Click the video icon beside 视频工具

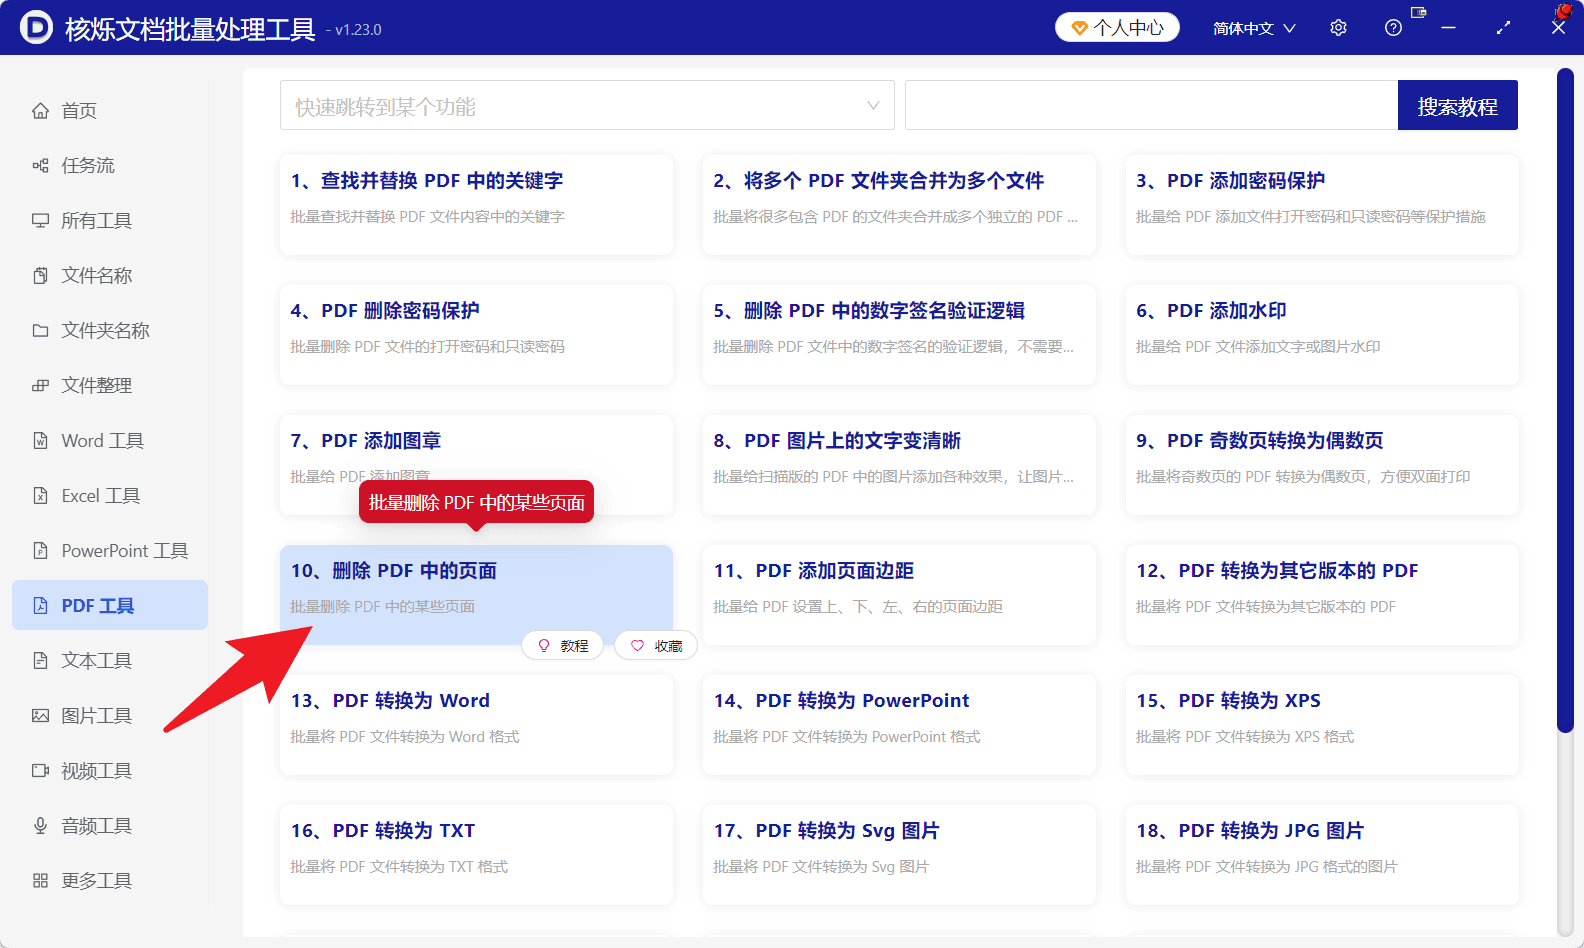pos(40,770)
